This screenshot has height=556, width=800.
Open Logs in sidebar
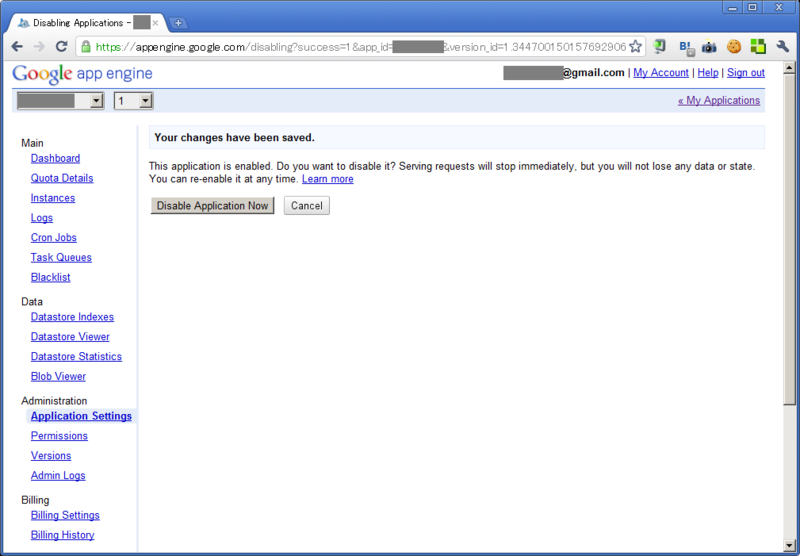point(41,218)
